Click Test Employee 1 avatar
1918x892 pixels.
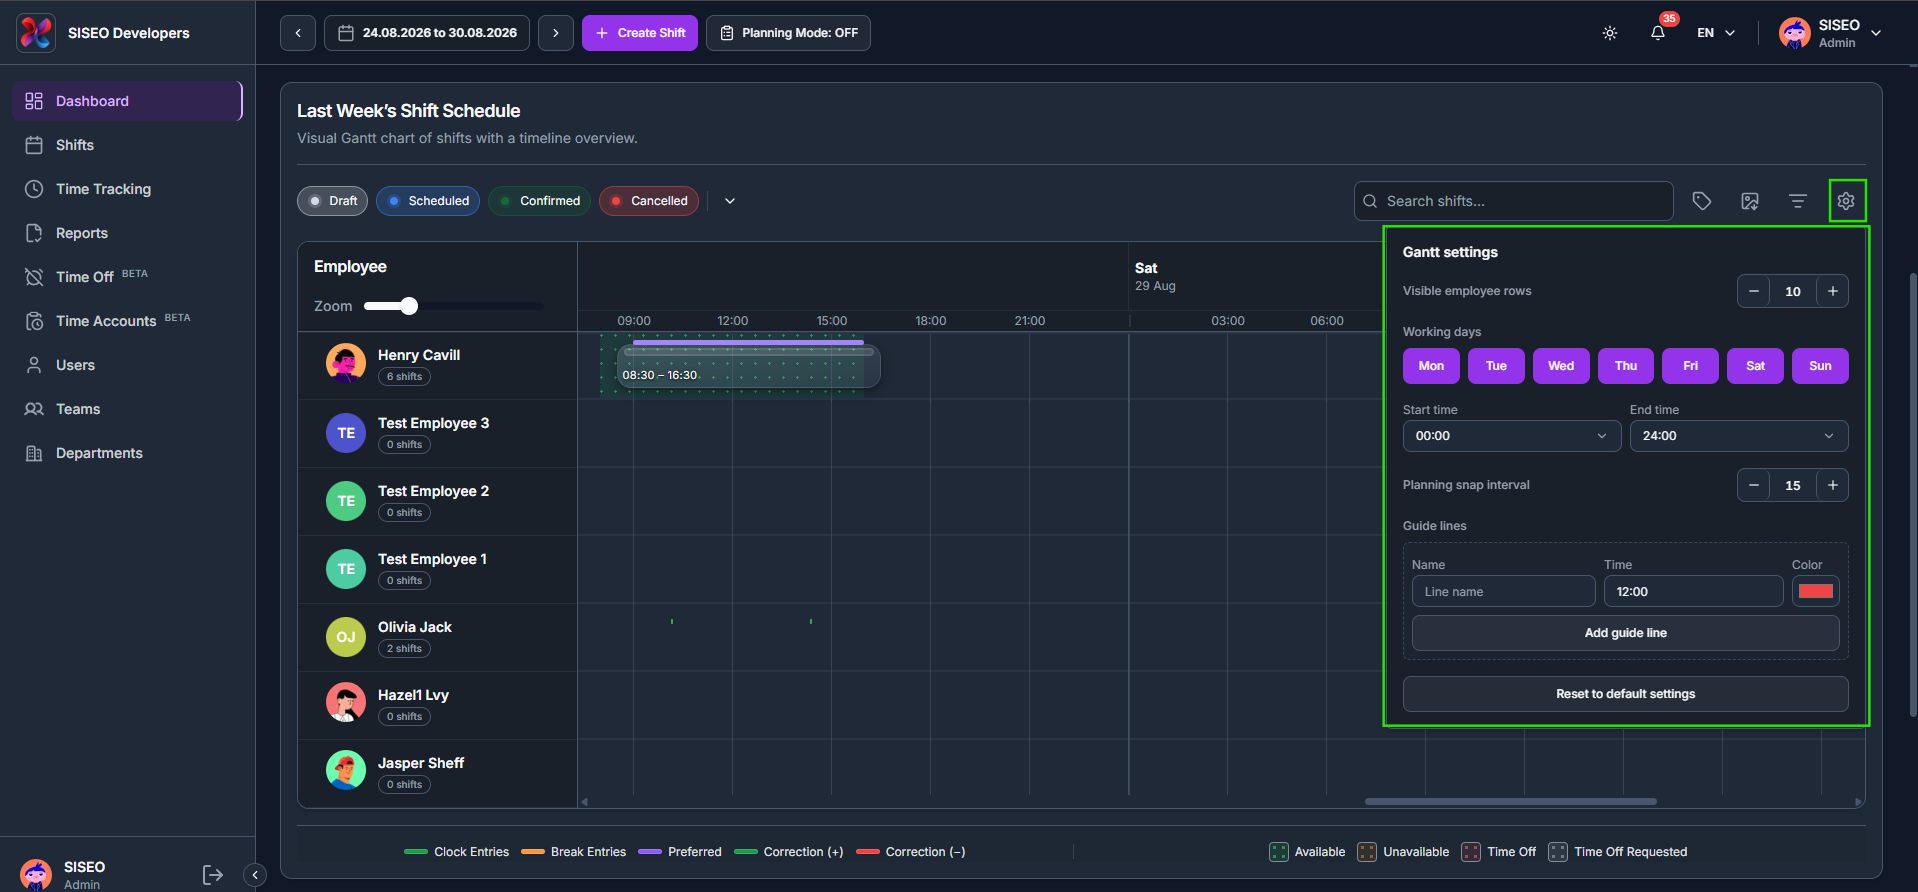(x=346, y=568)
